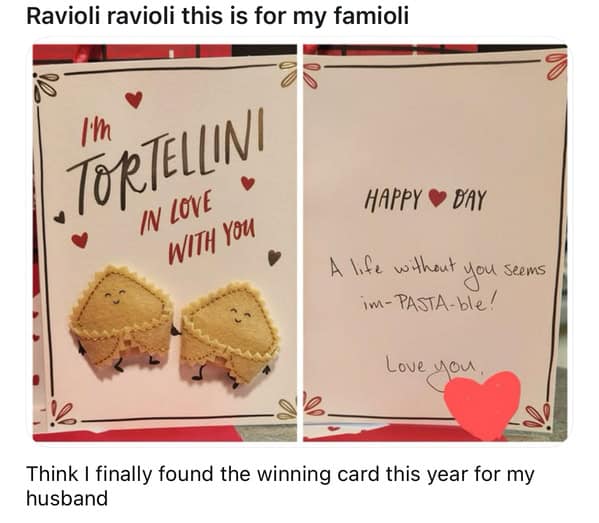Click the small brown heart left of TORTELLINI
Screen dimensions: 599x523
tap(58, 217)
